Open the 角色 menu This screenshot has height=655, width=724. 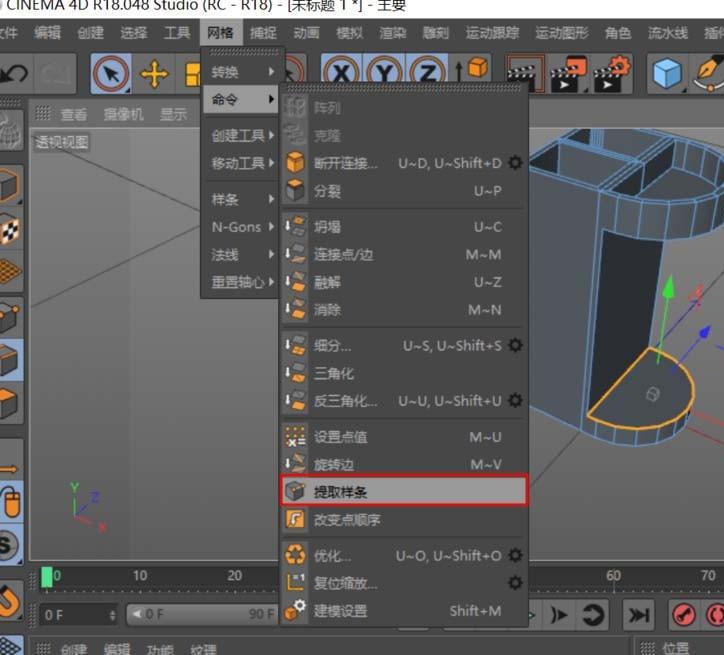coord(618,32)
